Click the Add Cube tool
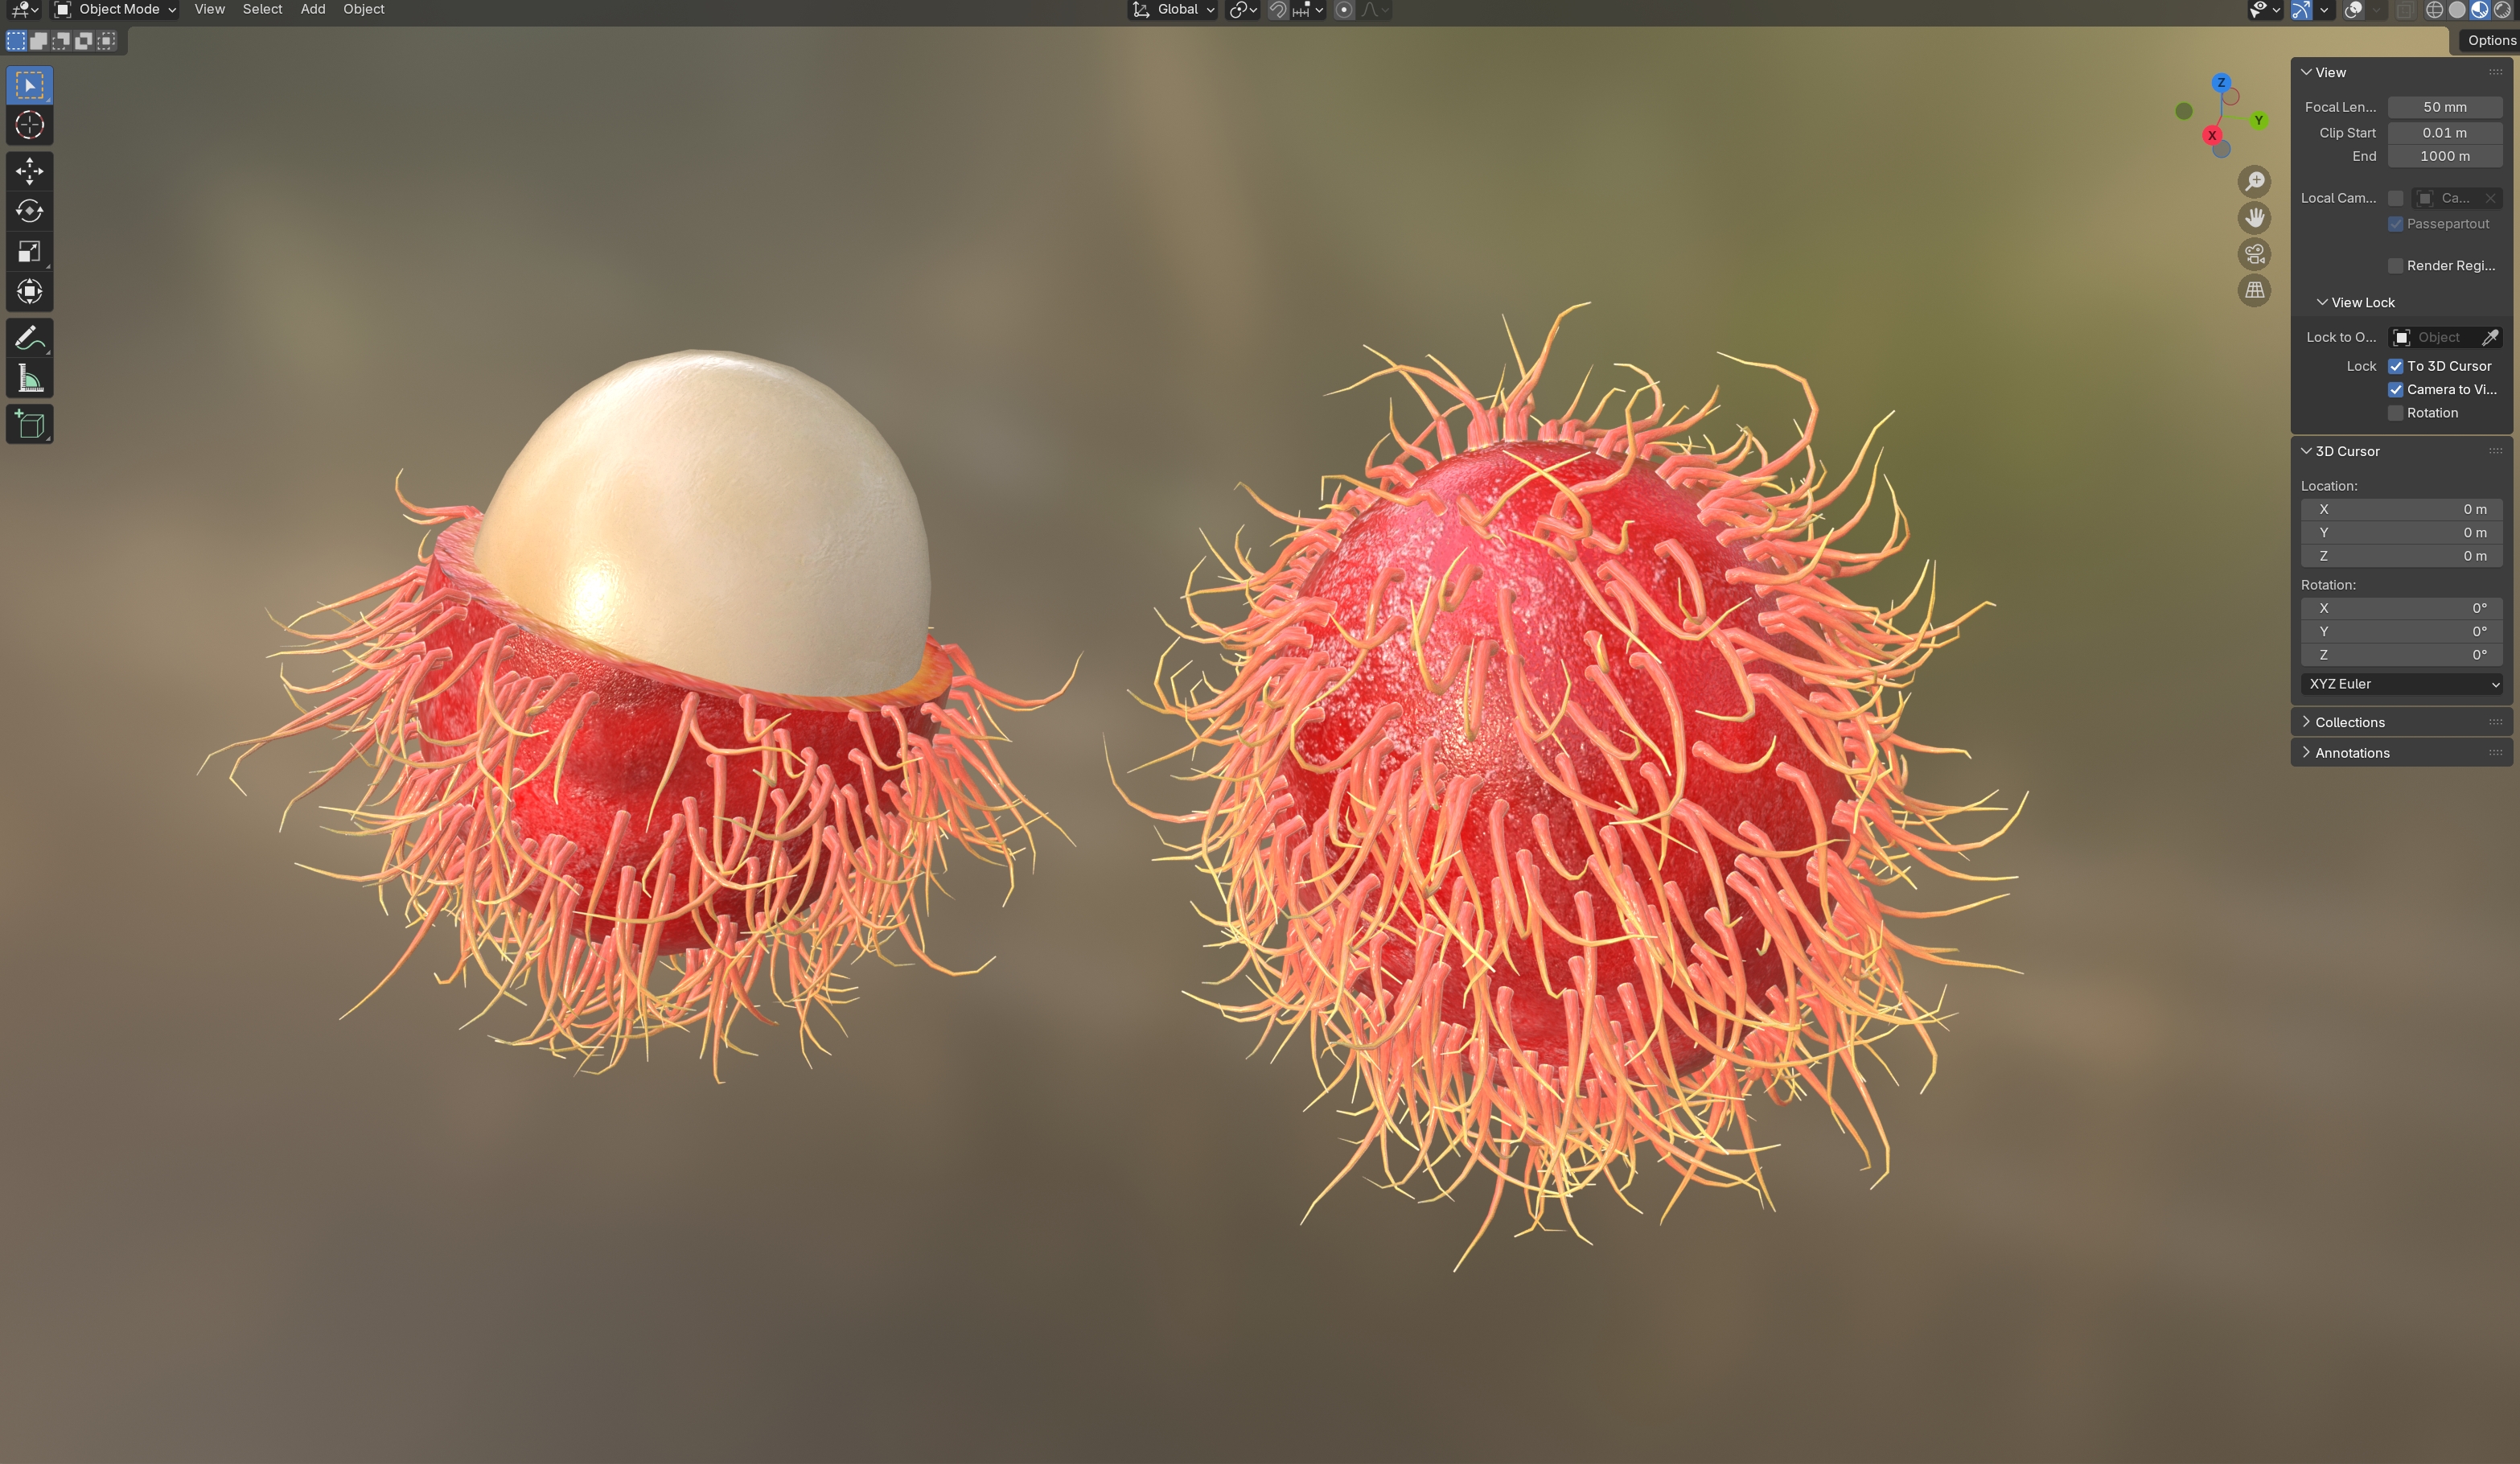2520x1464 pixels. [29, 425]
